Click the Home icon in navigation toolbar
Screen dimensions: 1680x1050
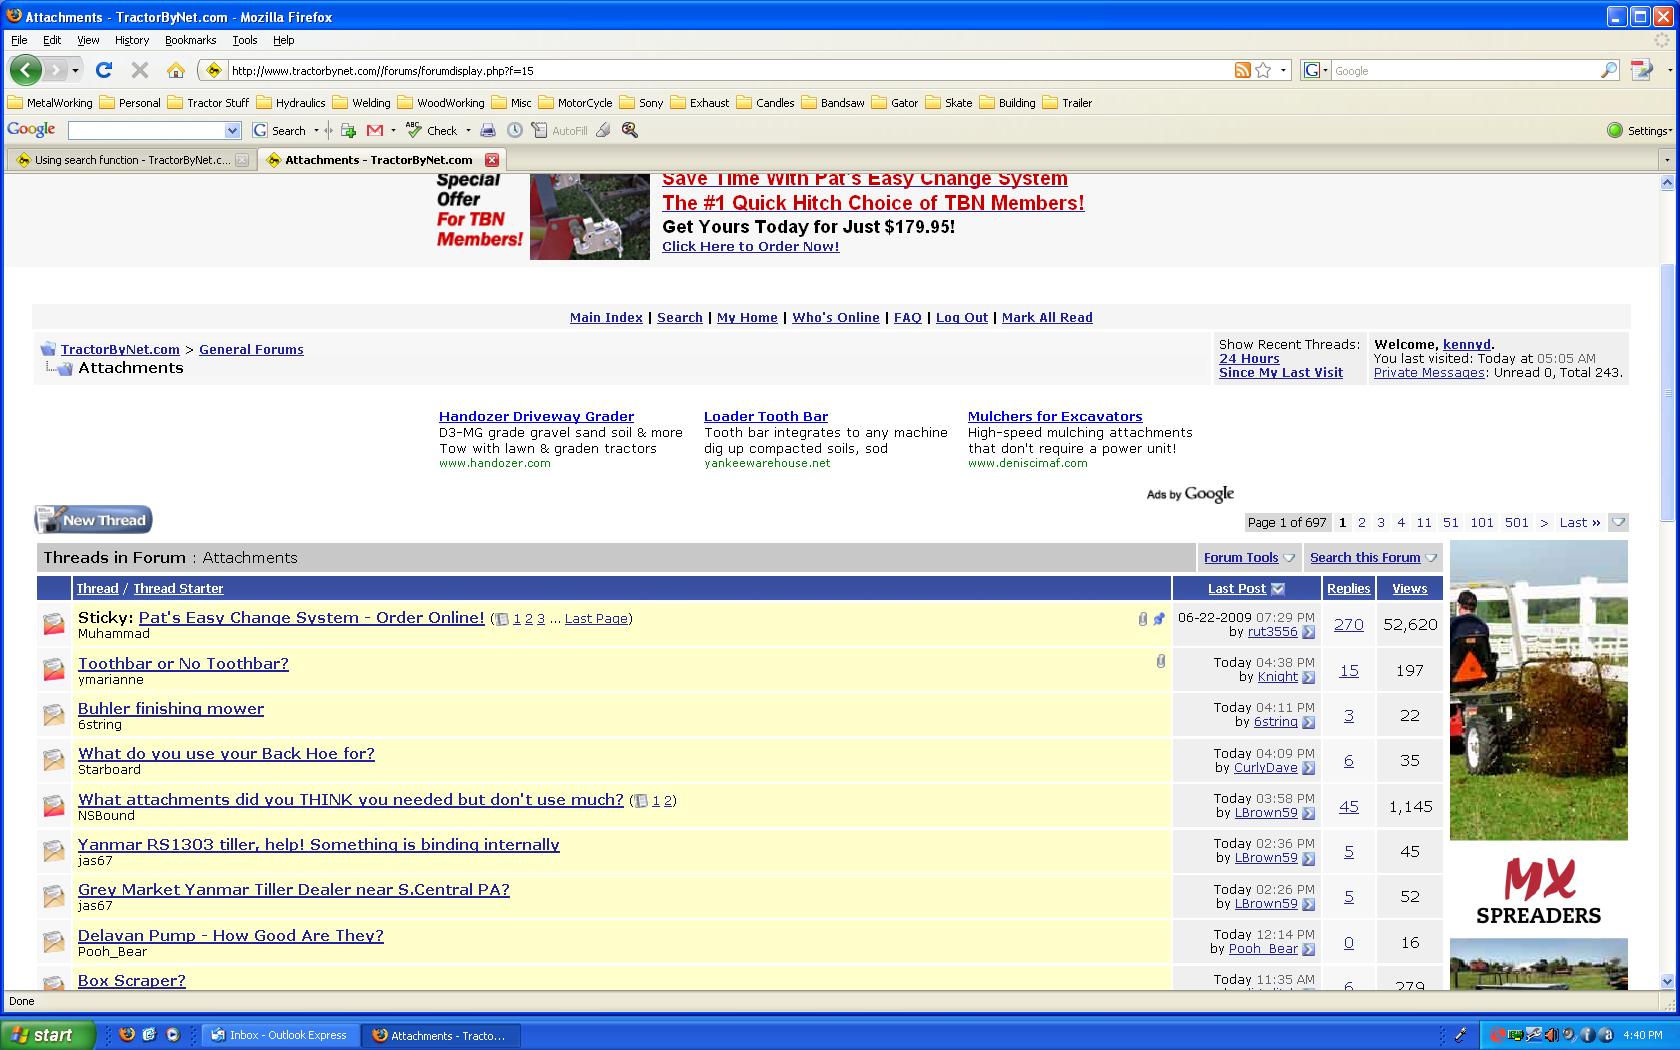click(x=176, y=70)
